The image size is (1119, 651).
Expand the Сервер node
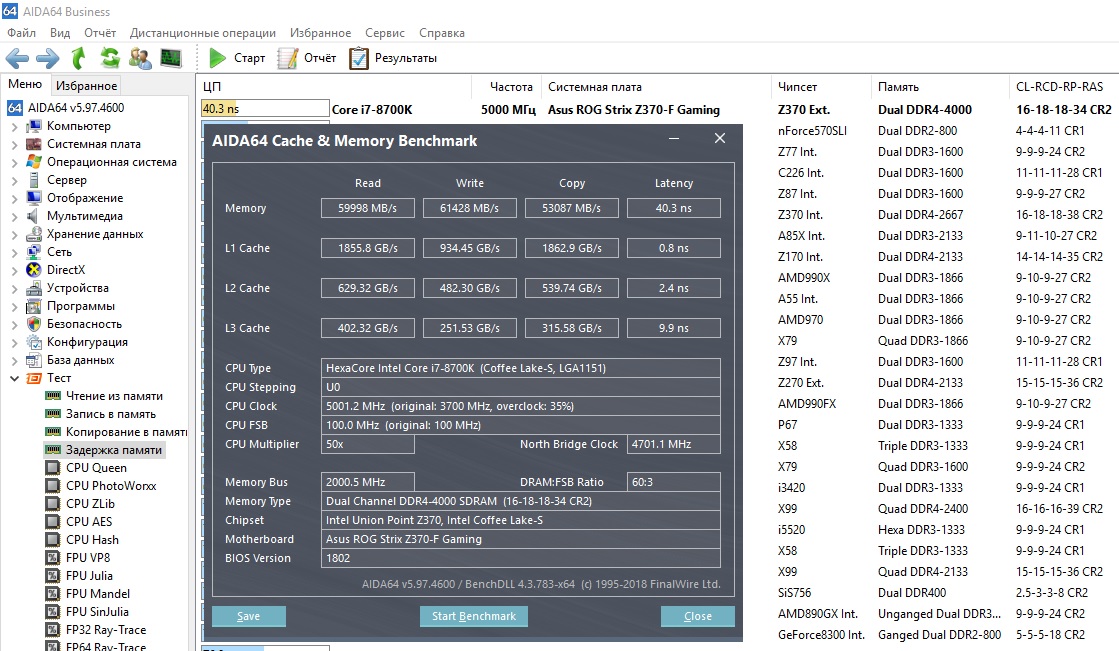[14, 181]
